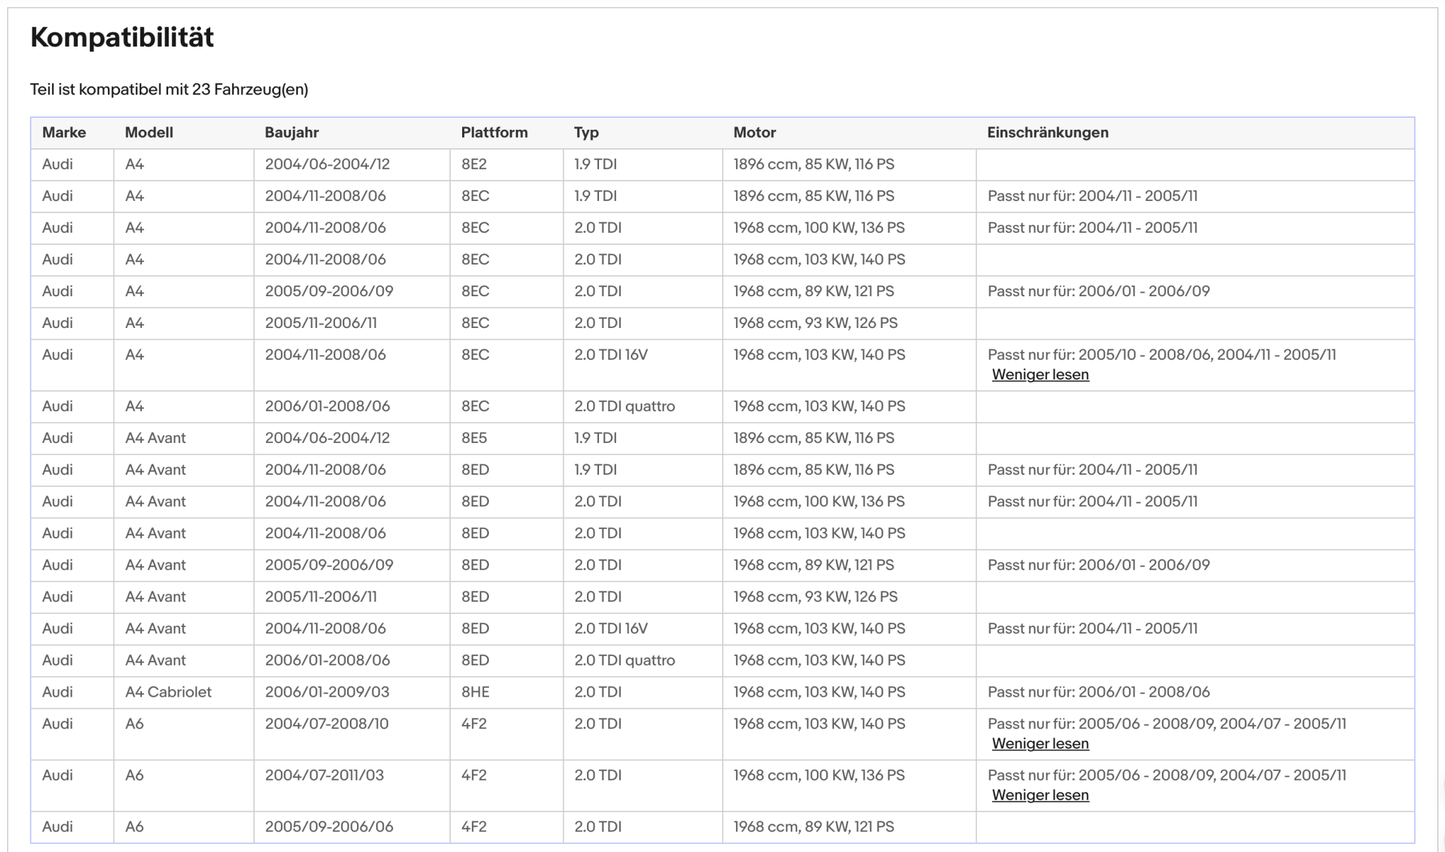The width and height of the screenshot is (1445, 852).
Task: Click the 'Kompatibilität' section heading
Action: 122,38
